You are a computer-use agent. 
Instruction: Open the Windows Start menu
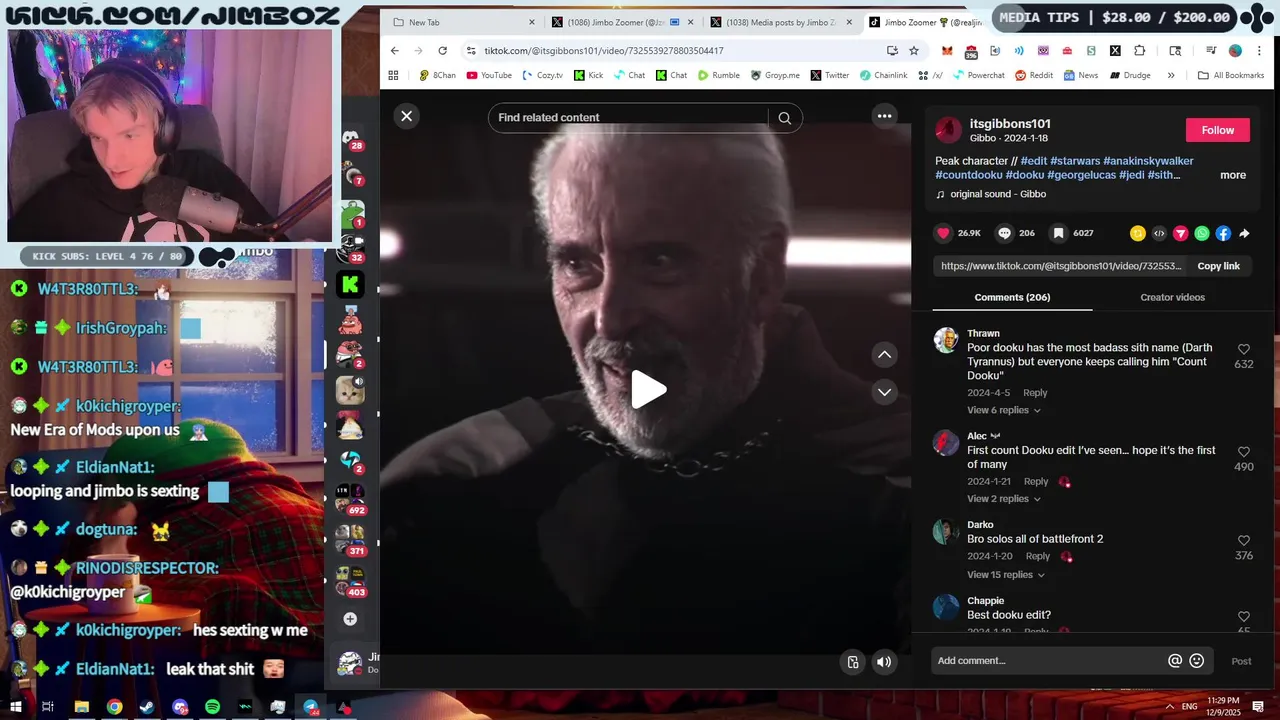click(15, 707)
